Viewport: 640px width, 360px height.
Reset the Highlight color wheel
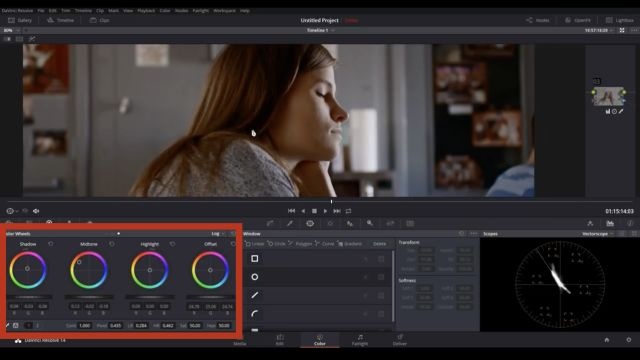click(172, 244)
